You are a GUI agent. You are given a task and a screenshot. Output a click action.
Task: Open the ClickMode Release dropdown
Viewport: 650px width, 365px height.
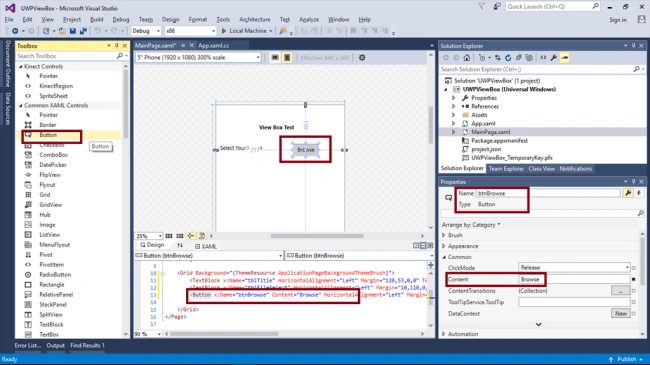click(574, 268)
